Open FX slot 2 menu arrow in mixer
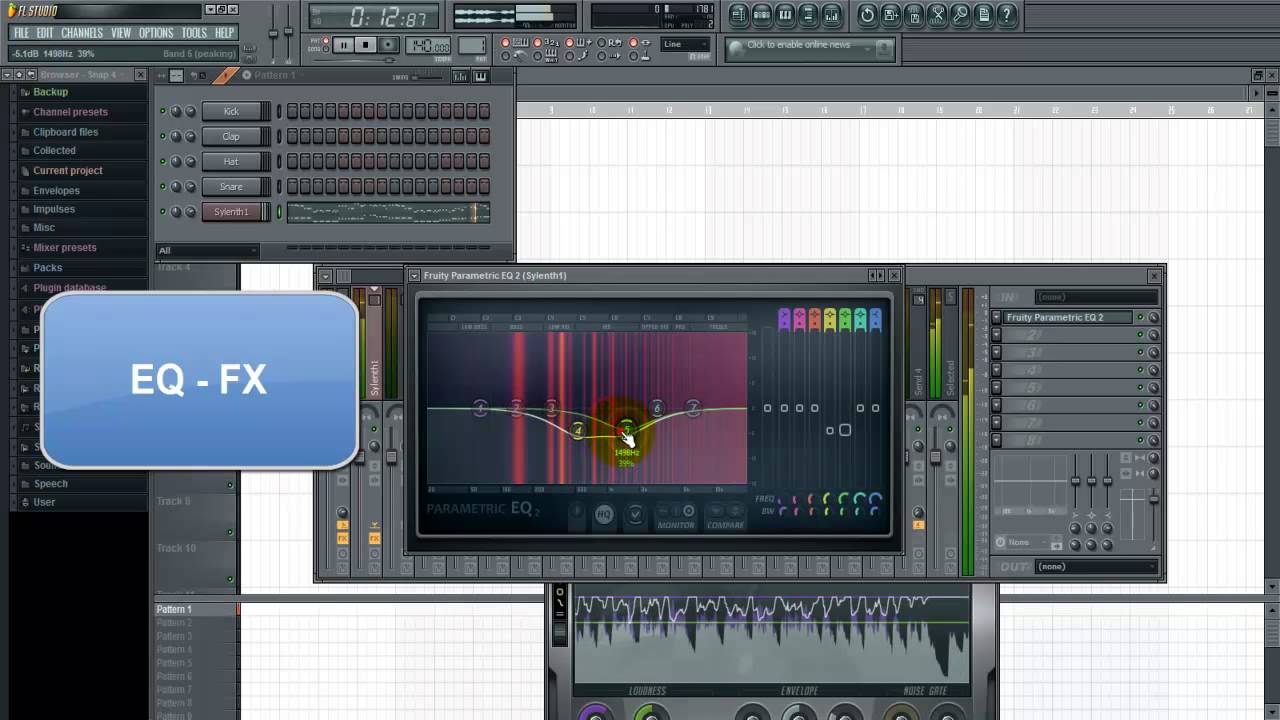1280x720 pixels. [x=997, y=335]
